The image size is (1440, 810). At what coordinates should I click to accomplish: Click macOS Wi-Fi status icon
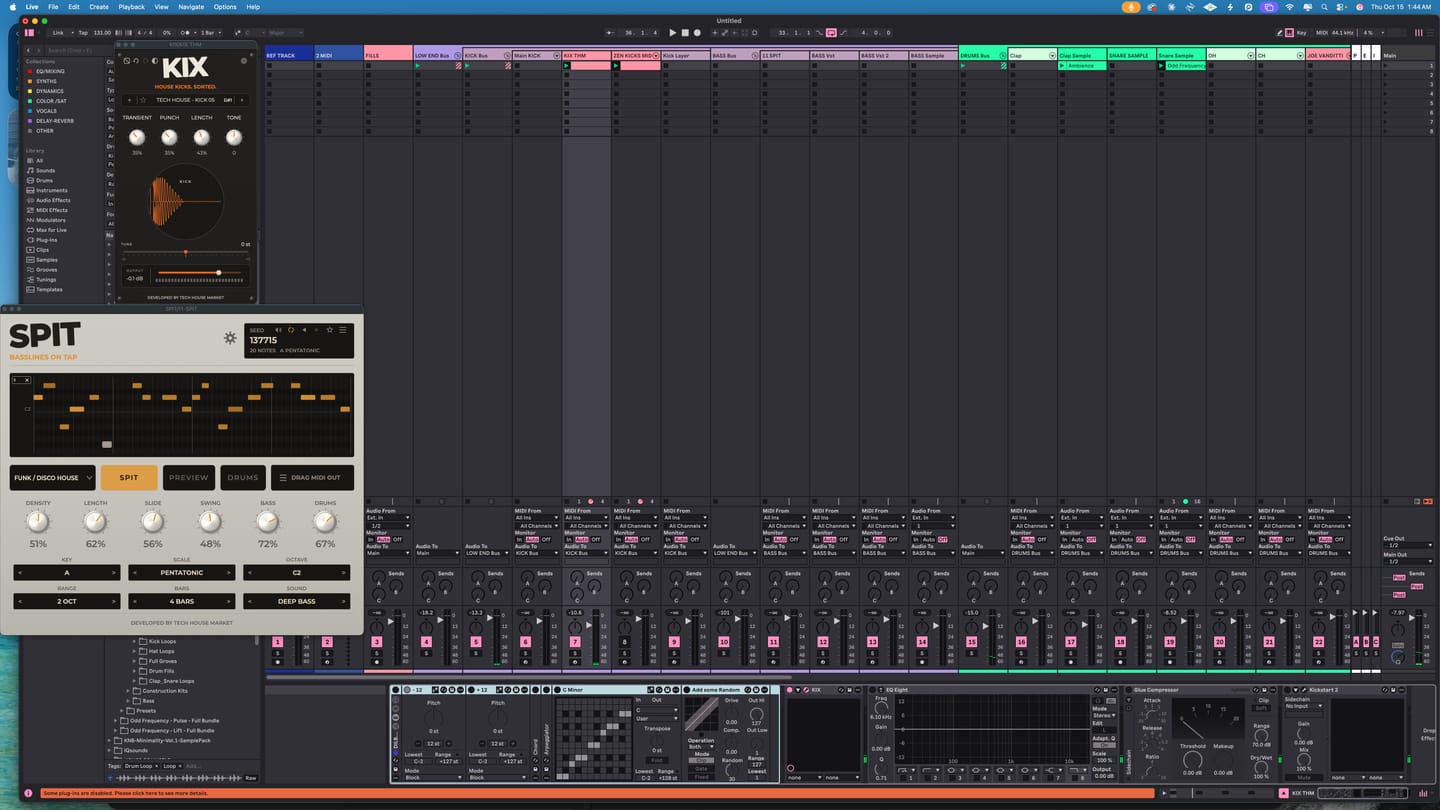[1289, 6]
